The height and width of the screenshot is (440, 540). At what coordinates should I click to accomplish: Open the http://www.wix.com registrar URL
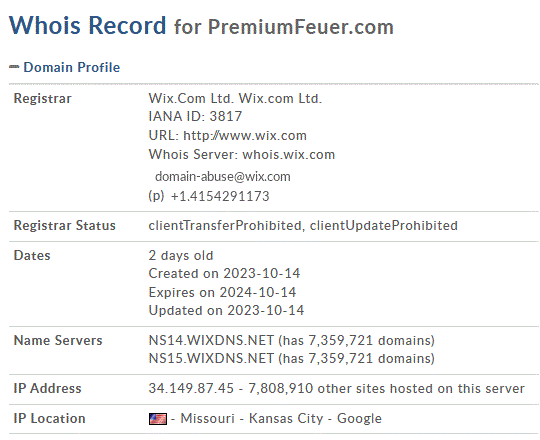pos(245,135)
